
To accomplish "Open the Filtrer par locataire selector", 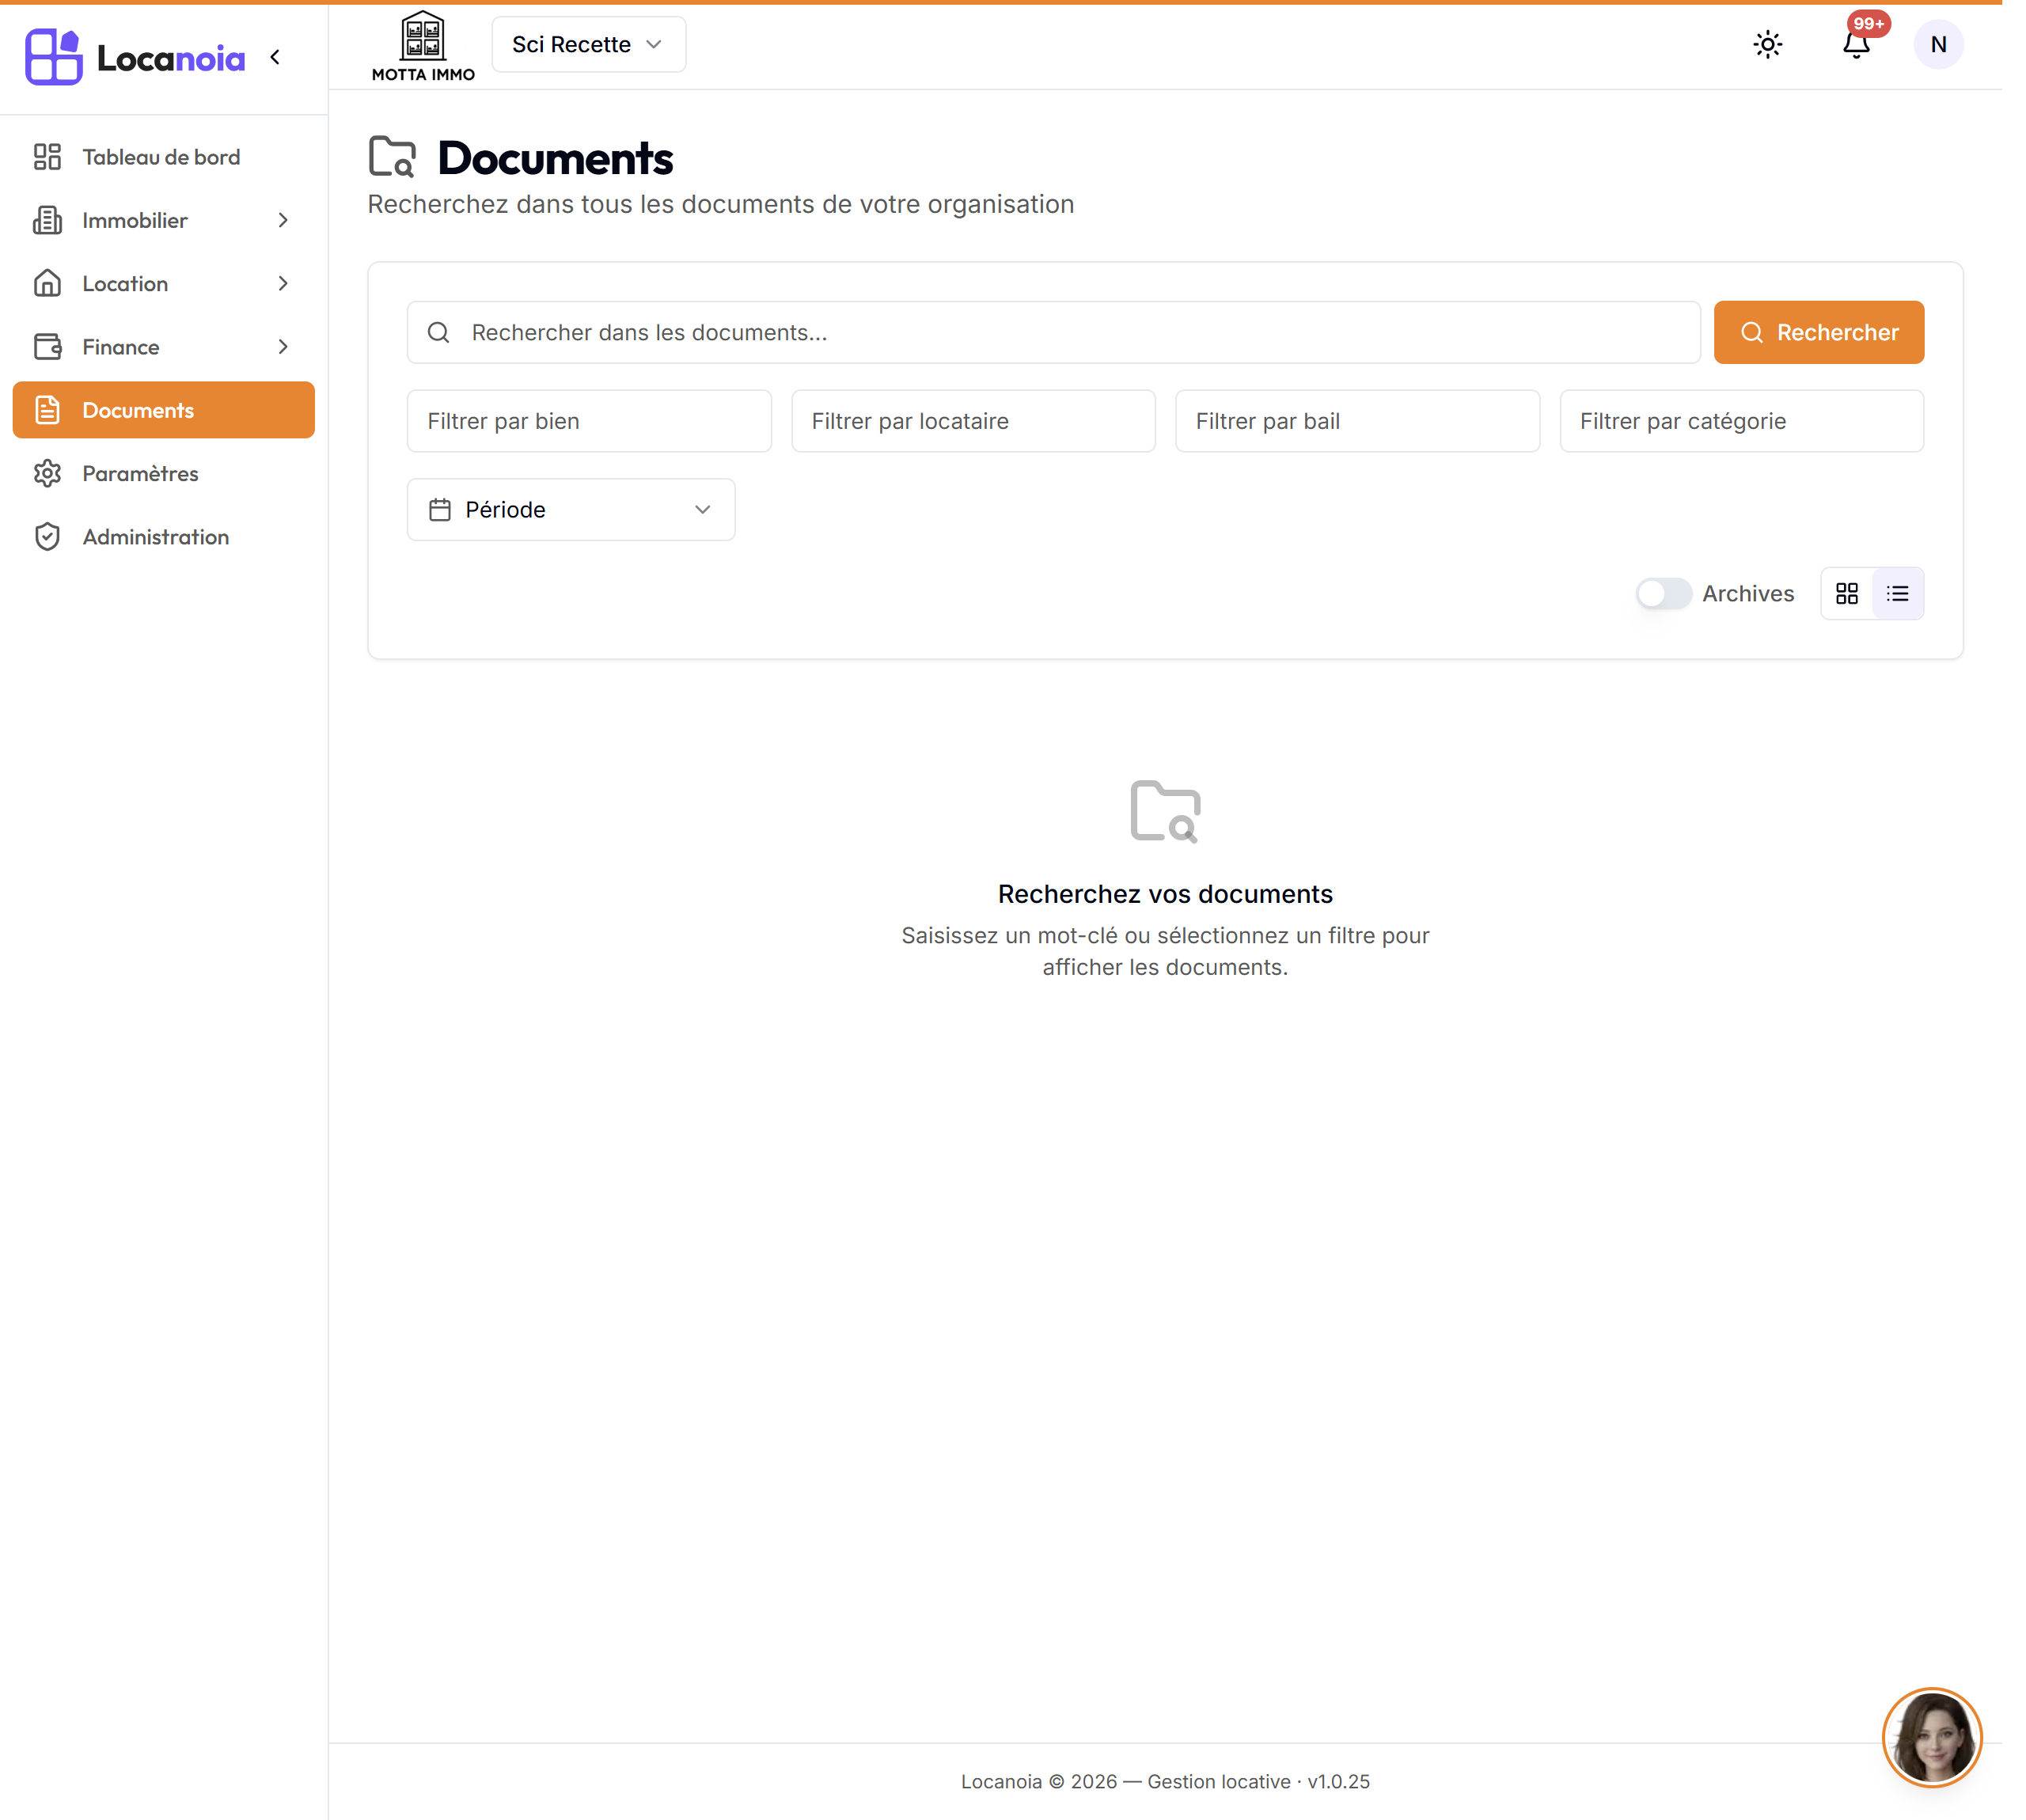I will click(x=973, y=421).
